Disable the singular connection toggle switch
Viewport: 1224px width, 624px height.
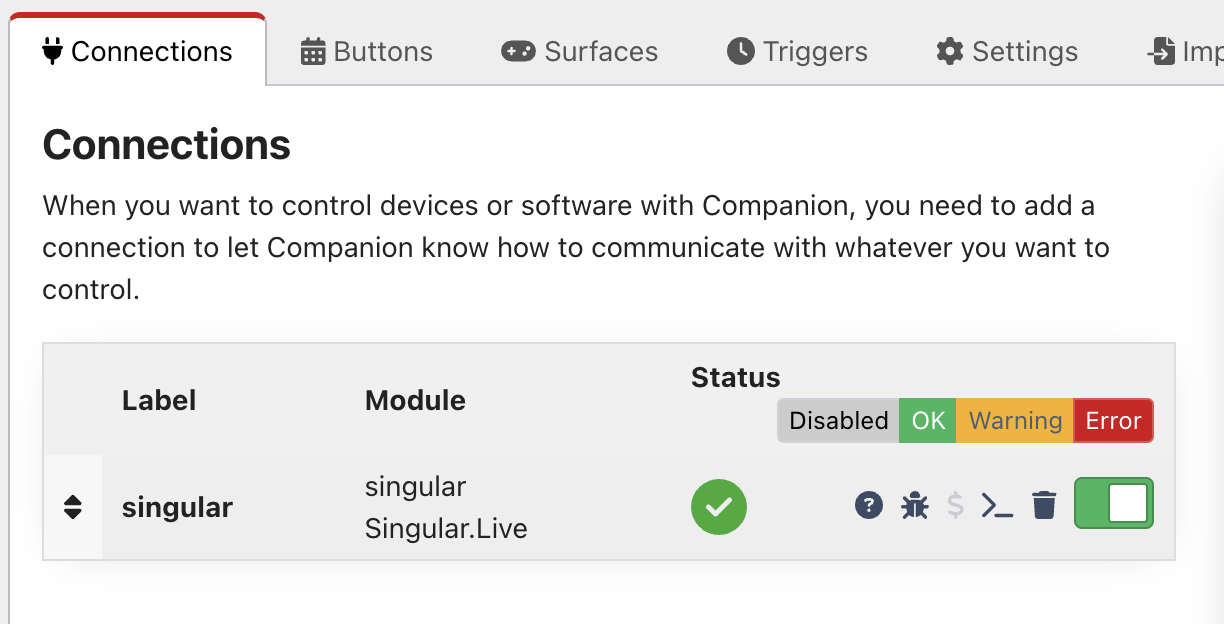coord(1113,503)
